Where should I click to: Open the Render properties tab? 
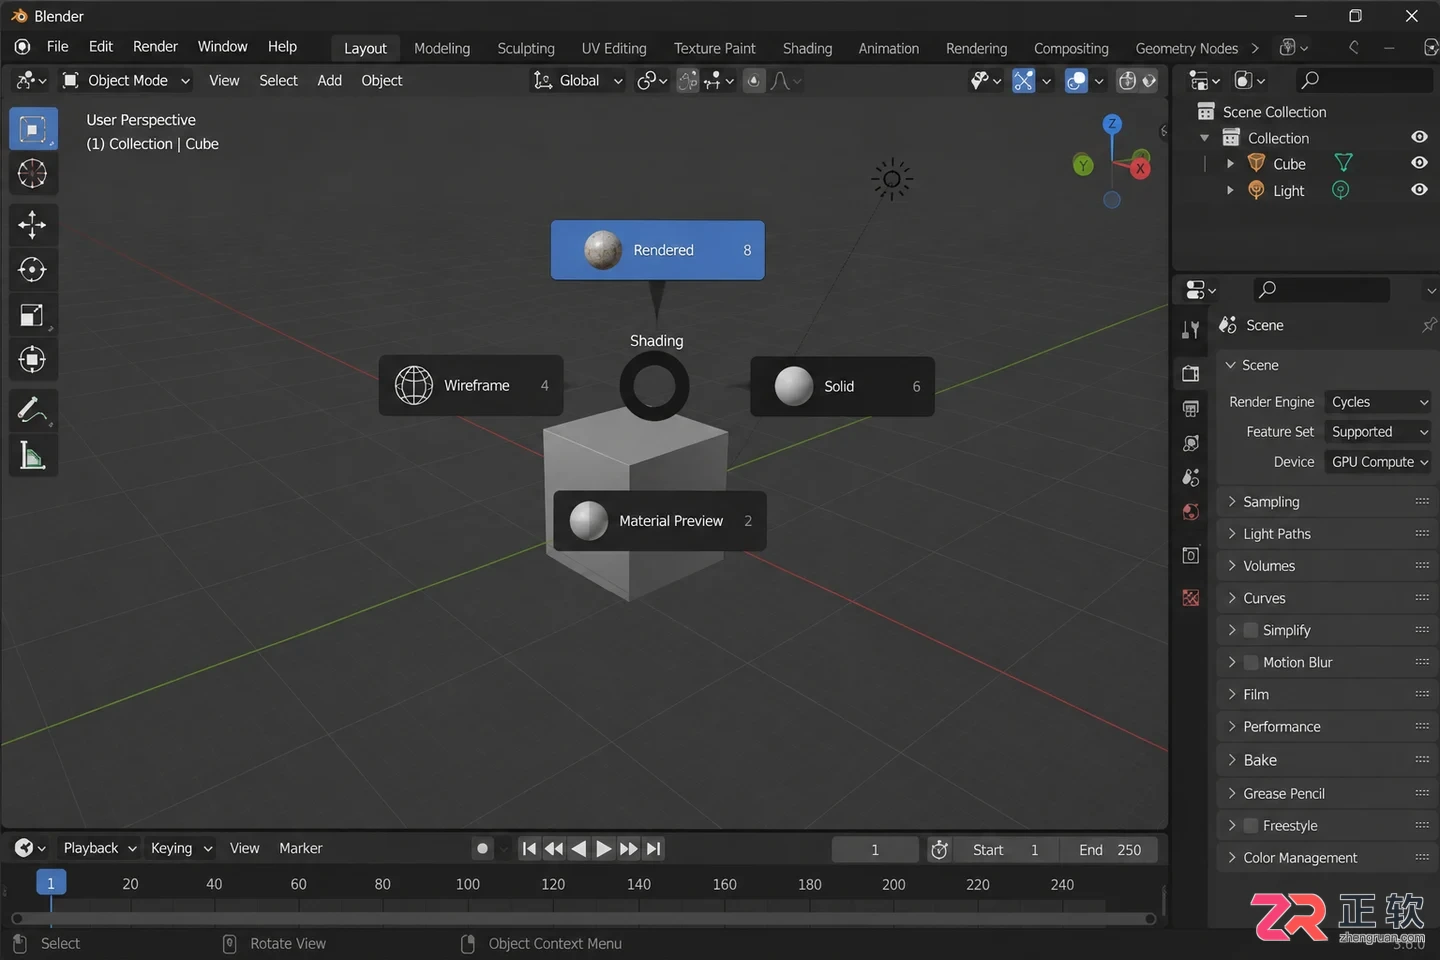[x=1190, y=374]
